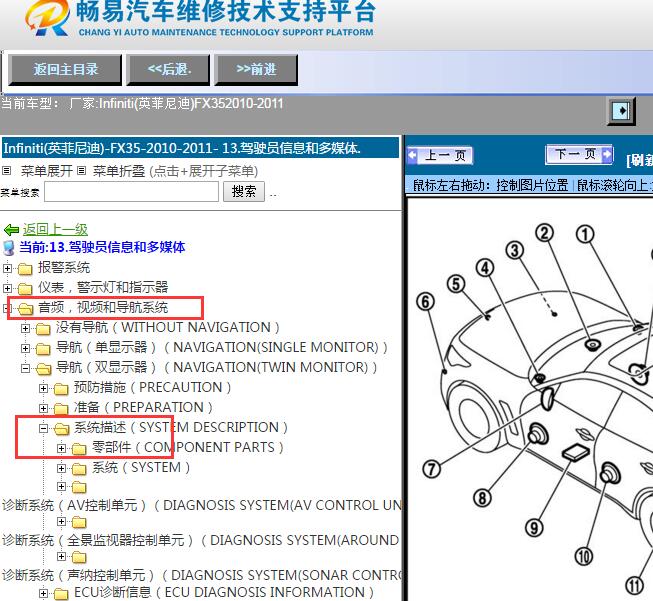Image resolution: width=653 pixels, height=601 pixels.
Task: Click the car component diagram image
Action: point(530,400)
